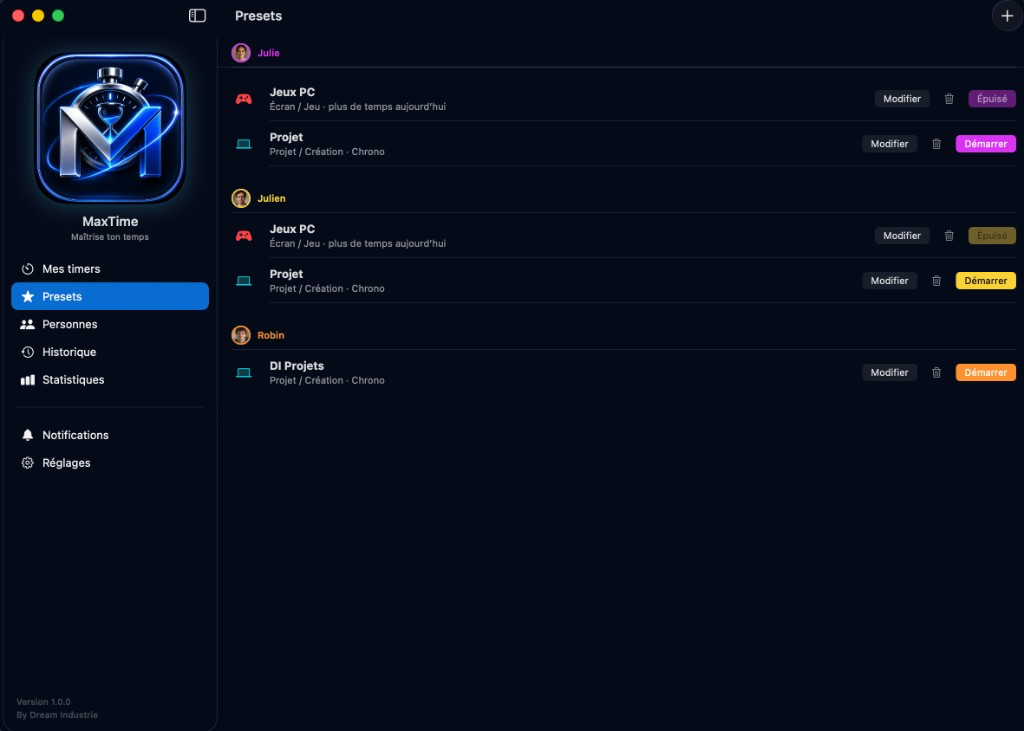This screenshot has height=731, width=1024.
Task: Select the Presets sidebar item
Action: (x=110, y=297)
